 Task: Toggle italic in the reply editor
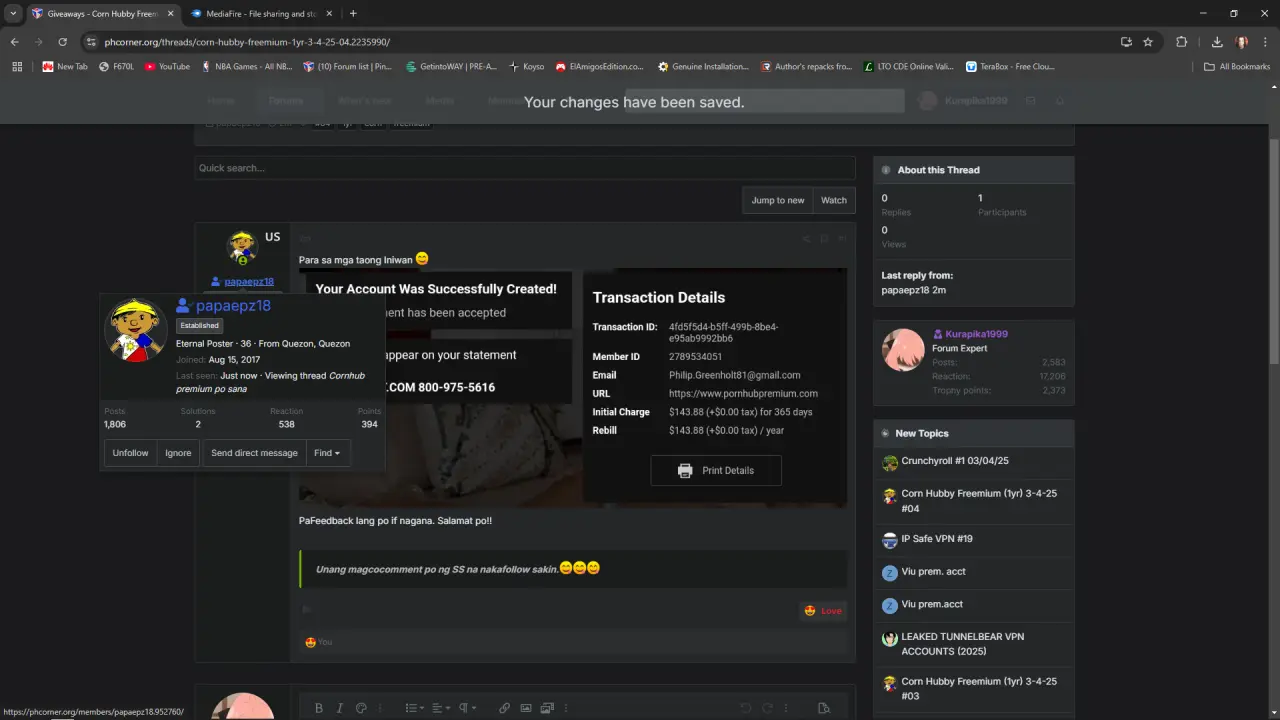pos(339,708)
